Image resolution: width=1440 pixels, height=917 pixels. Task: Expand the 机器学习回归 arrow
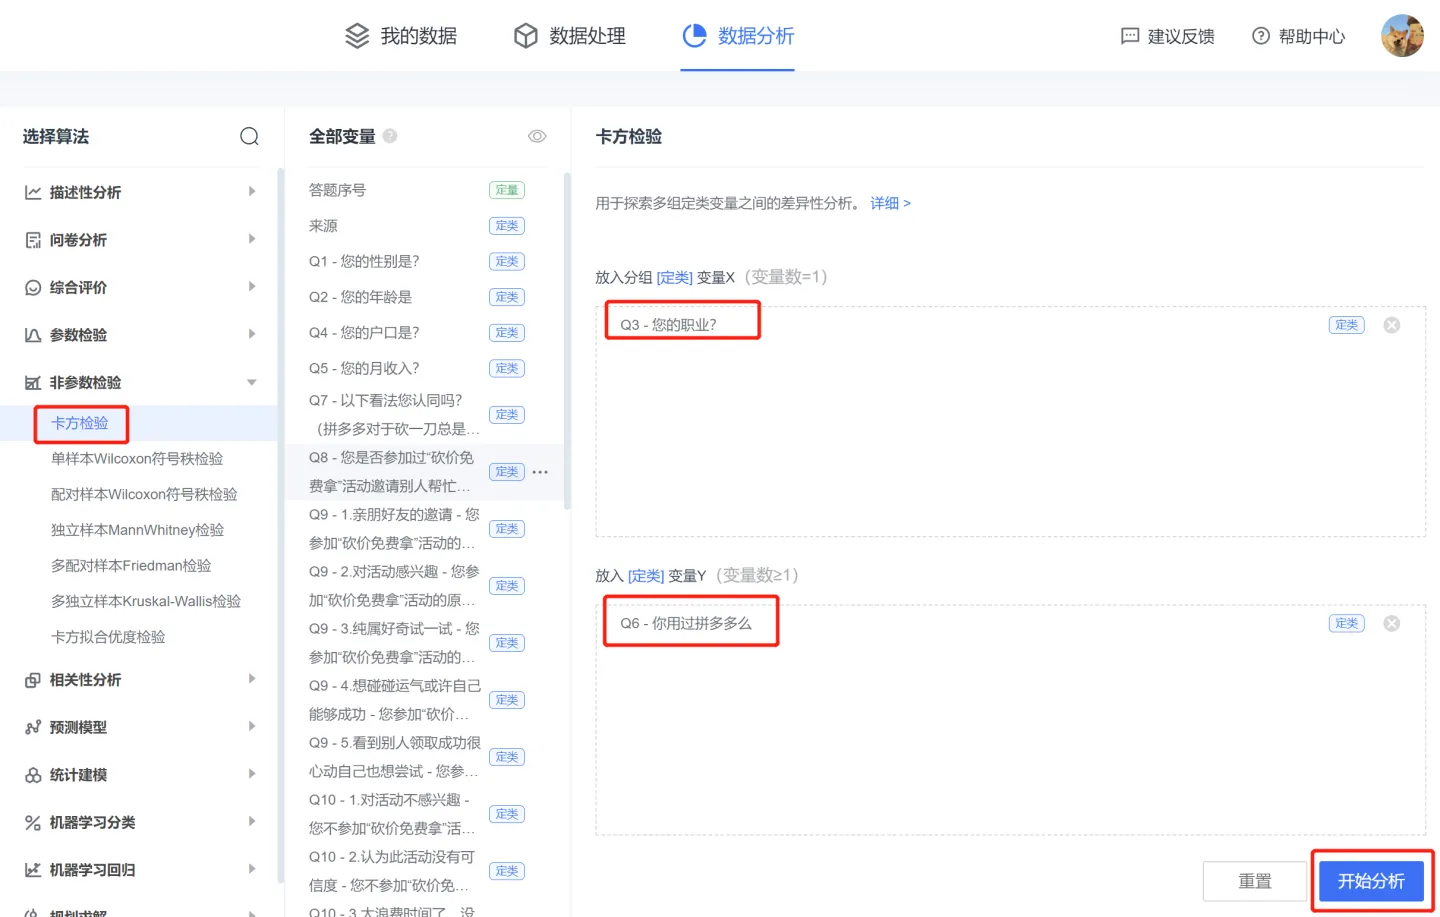tap(252, 869)
